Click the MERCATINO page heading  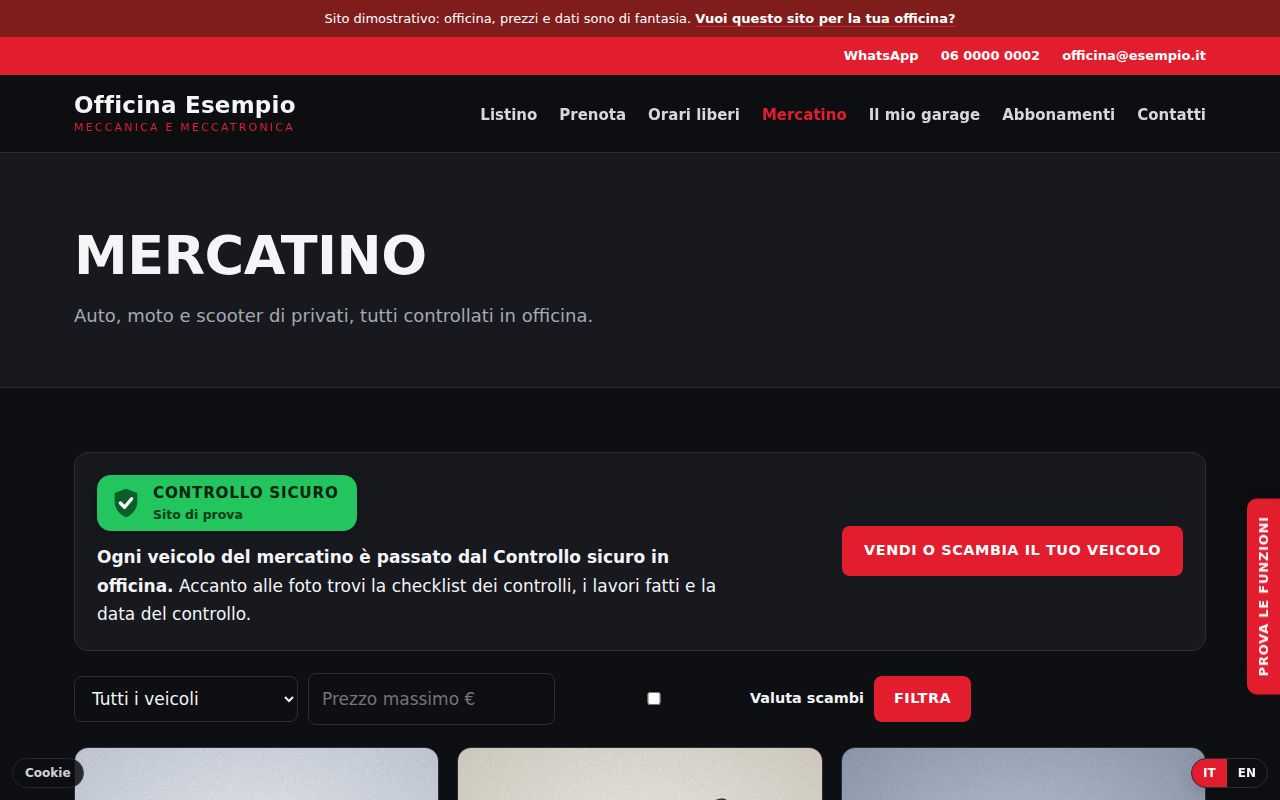click(x=250, y=255)
